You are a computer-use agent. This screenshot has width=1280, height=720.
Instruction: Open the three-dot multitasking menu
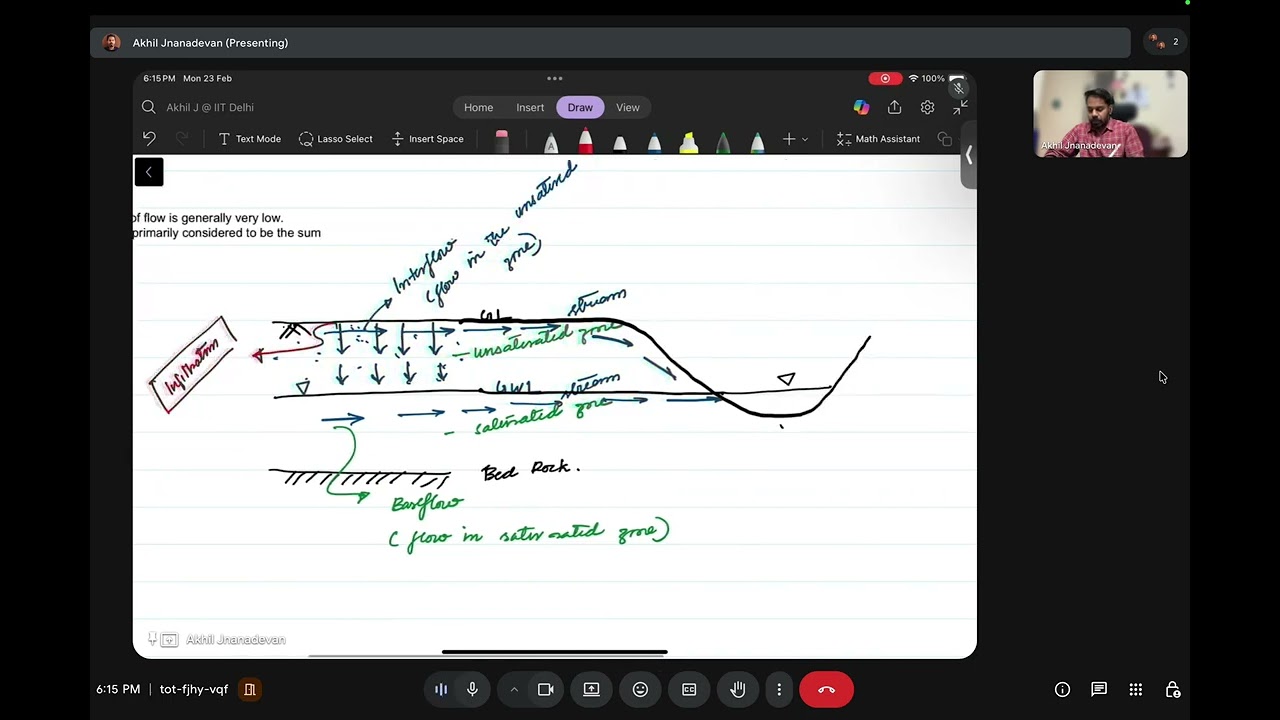pos(555,78)
